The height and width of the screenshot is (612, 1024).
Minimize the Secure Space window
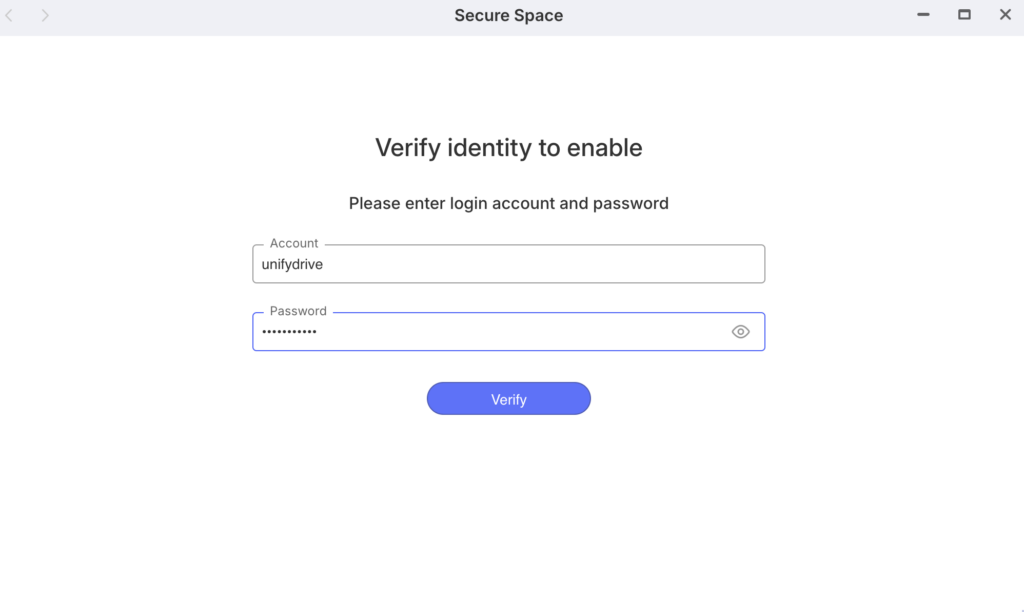pos(923,15)
